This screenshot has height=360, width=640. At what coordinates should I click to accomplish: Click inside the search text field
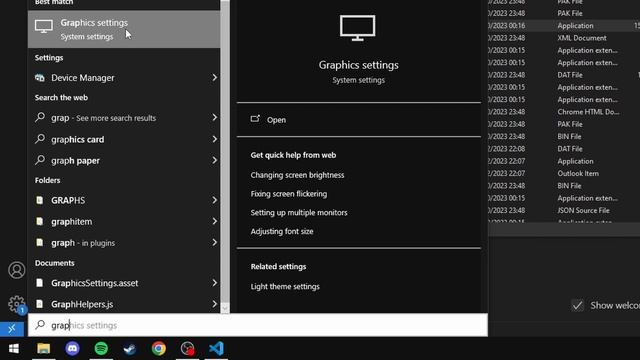258,325
